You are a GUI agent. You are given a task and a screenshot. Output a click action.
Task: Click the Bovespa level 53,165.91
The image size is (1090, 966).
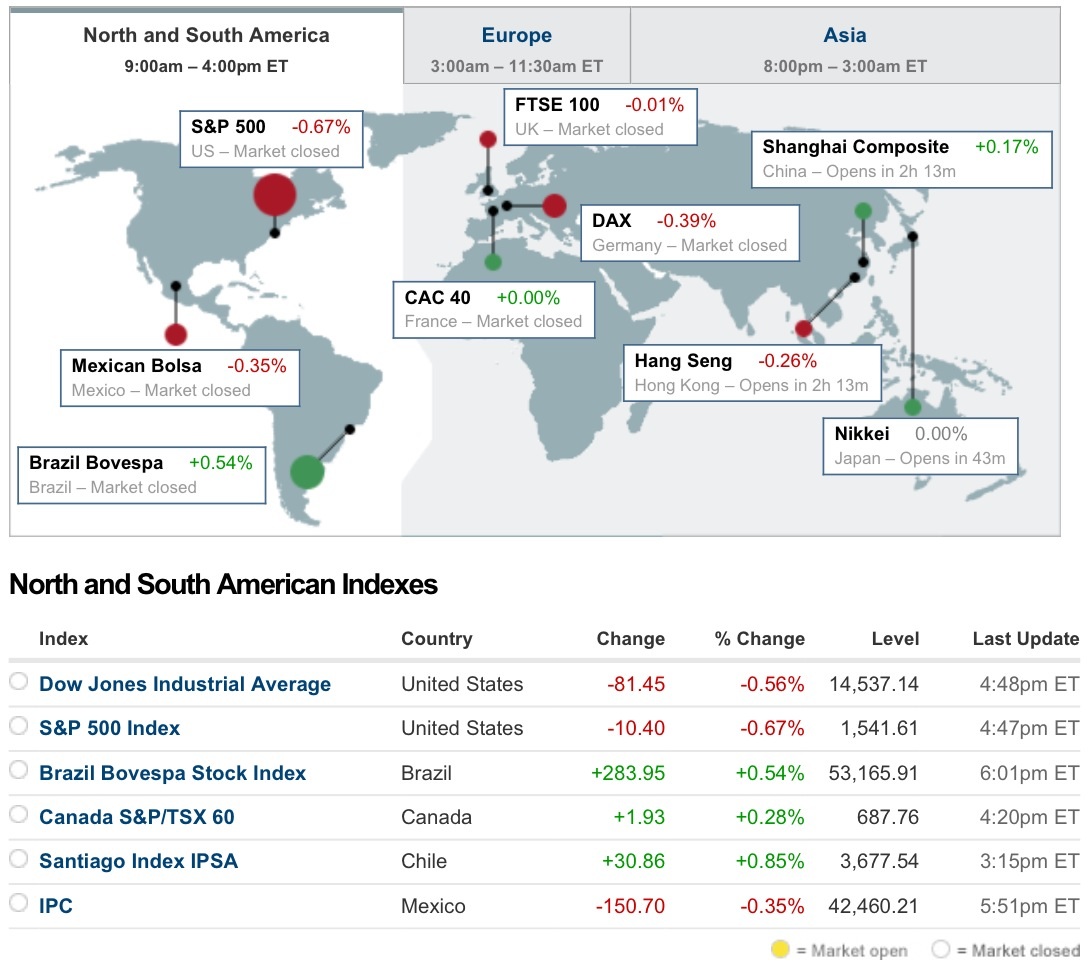click(873, 773)
